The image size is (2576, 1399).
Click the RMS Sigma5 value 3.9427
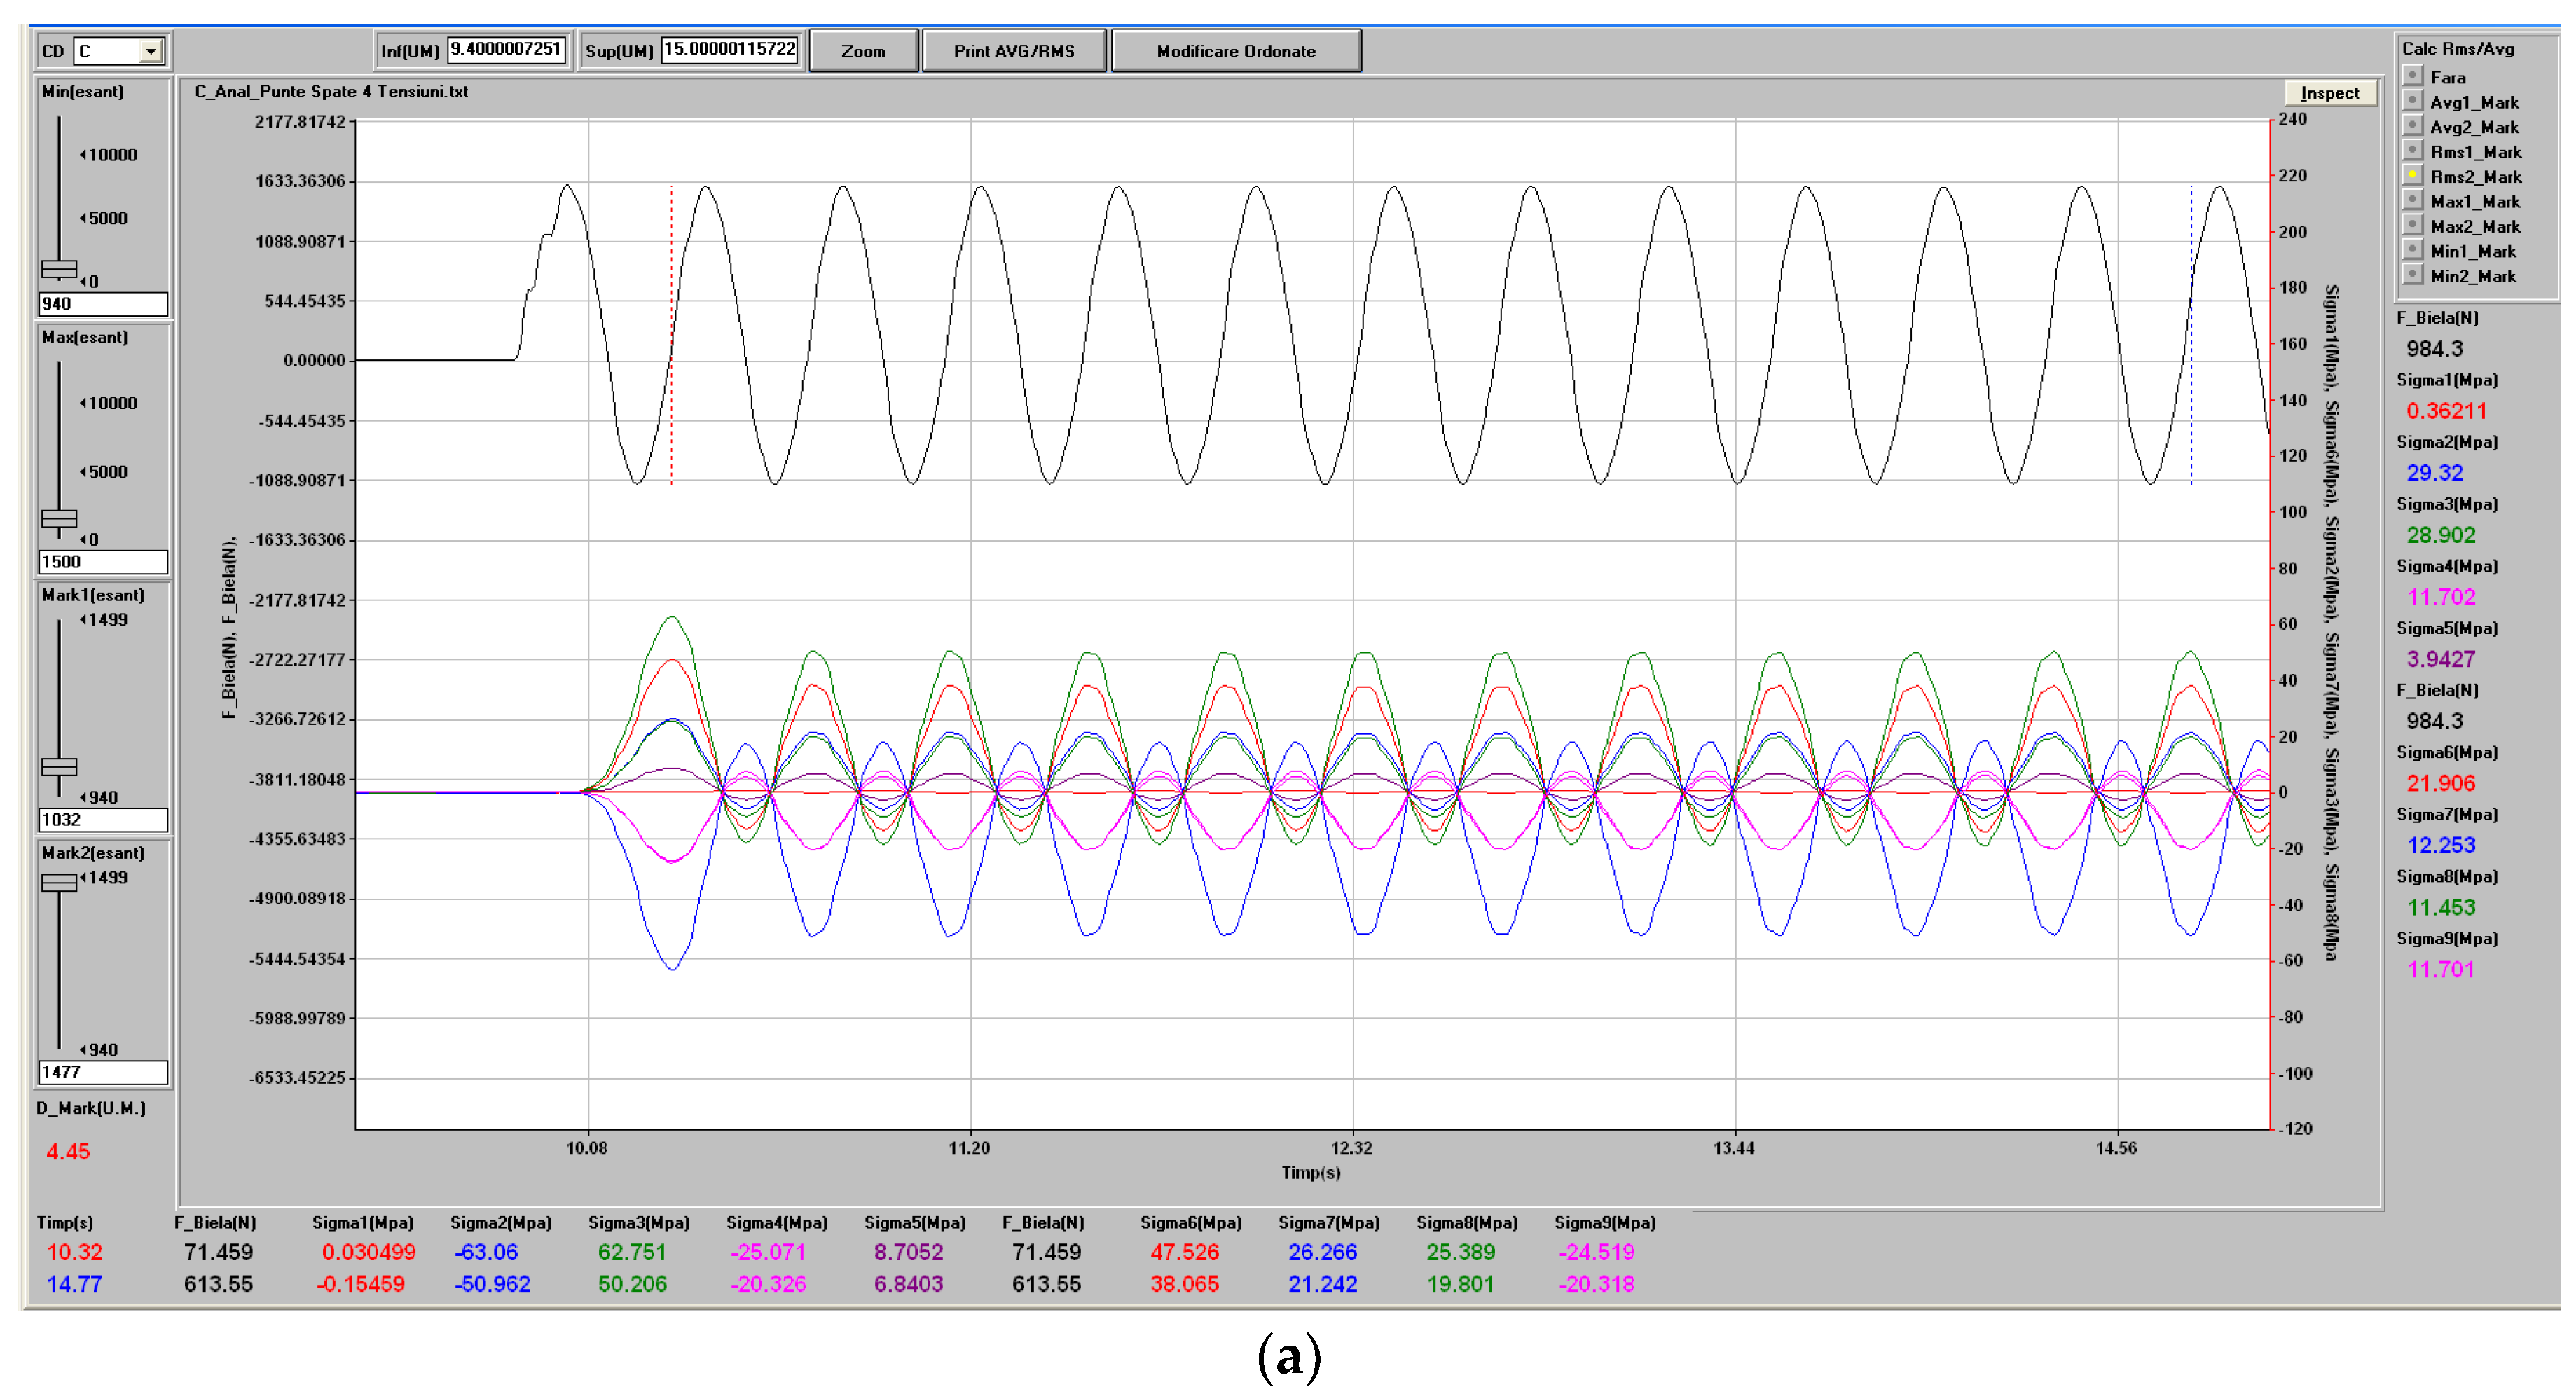click(2441, 659)
